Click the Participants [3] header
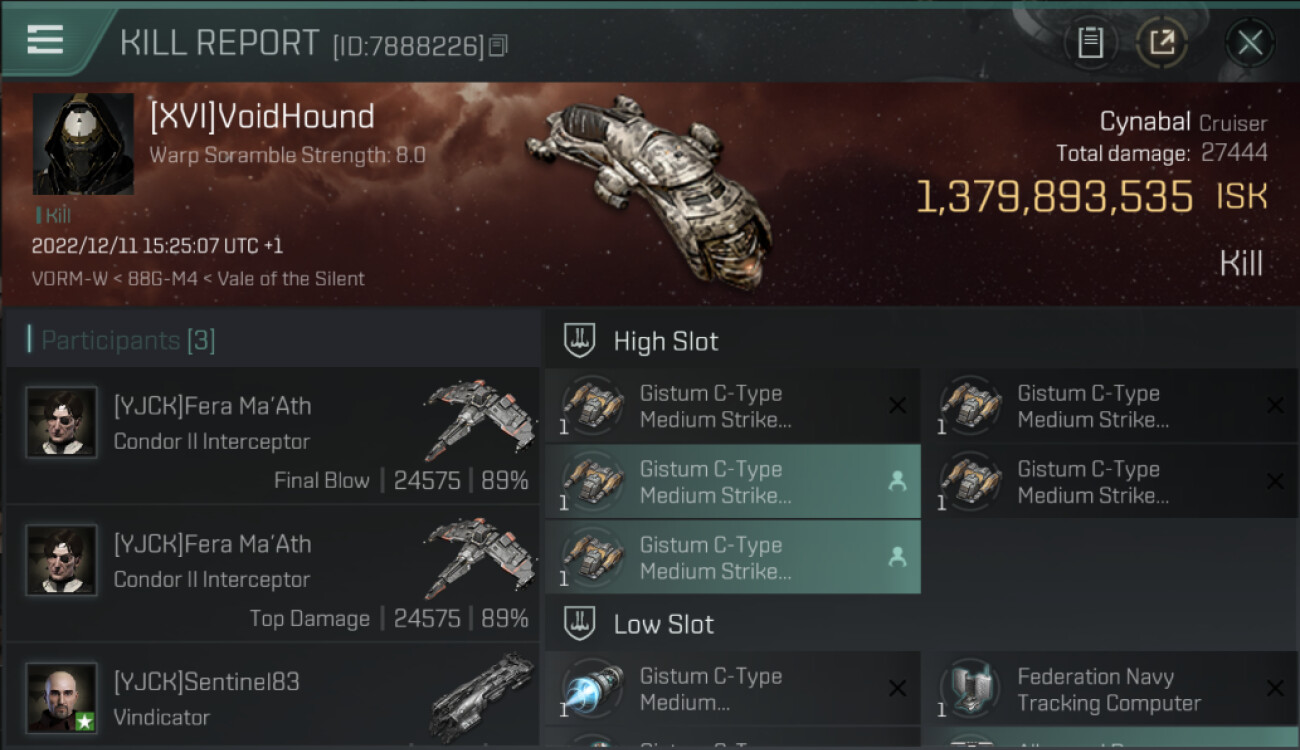1300x750 pixels. [122, 340]
